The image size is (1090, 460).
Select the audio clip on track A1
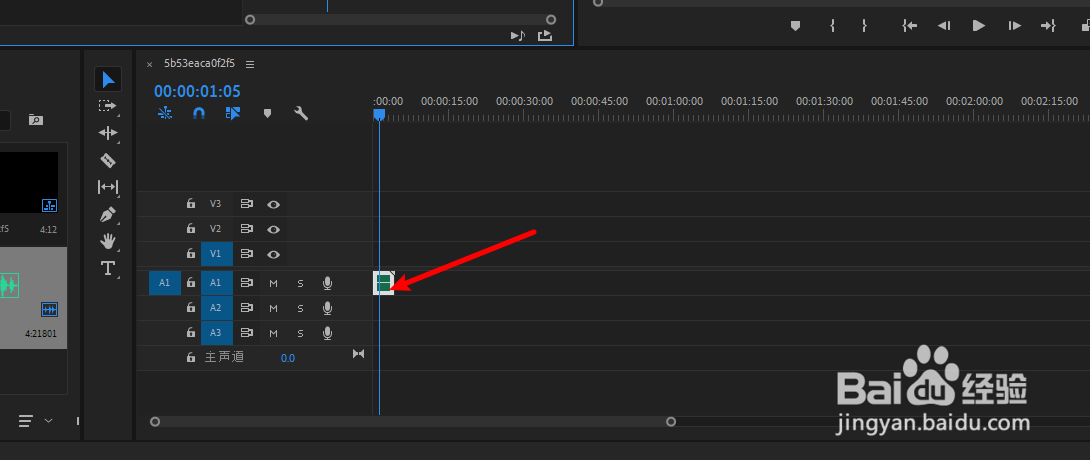pos(384,283)
